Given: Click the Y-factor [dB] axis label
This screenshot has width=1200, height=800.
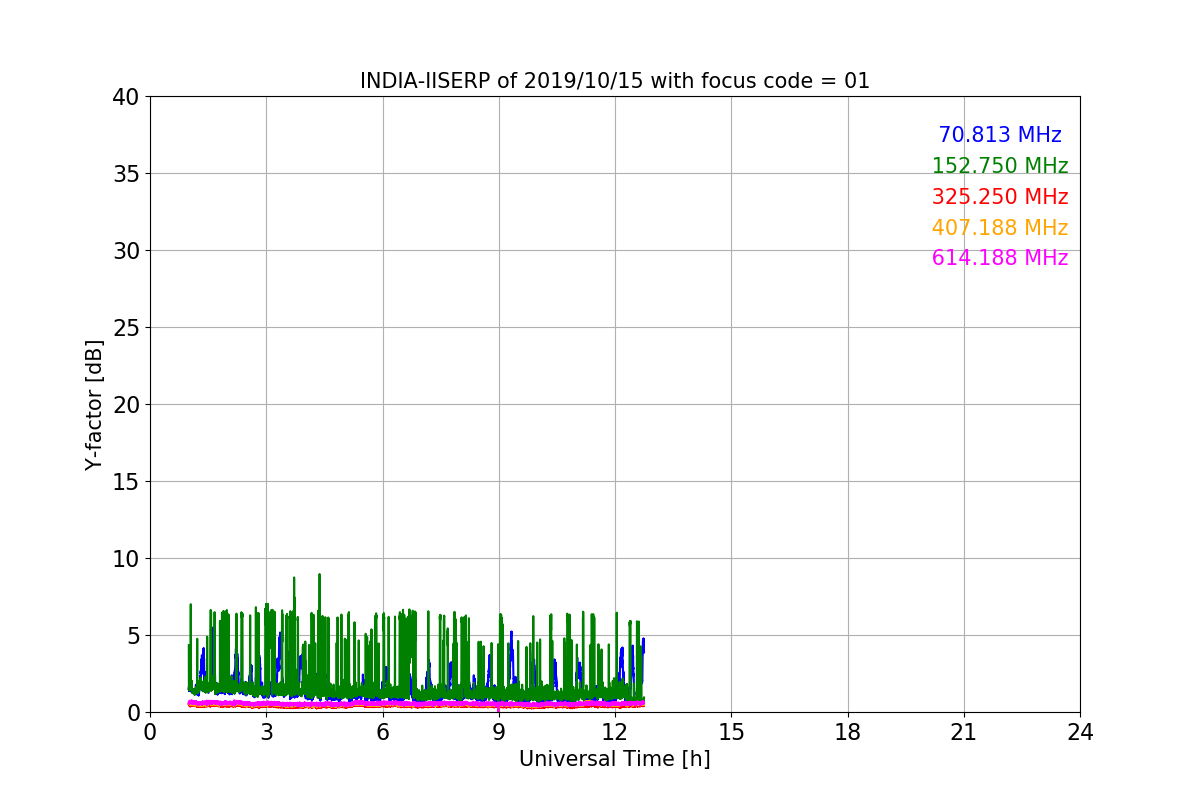Looking at the screenshot, I should (x=95, y=405).
